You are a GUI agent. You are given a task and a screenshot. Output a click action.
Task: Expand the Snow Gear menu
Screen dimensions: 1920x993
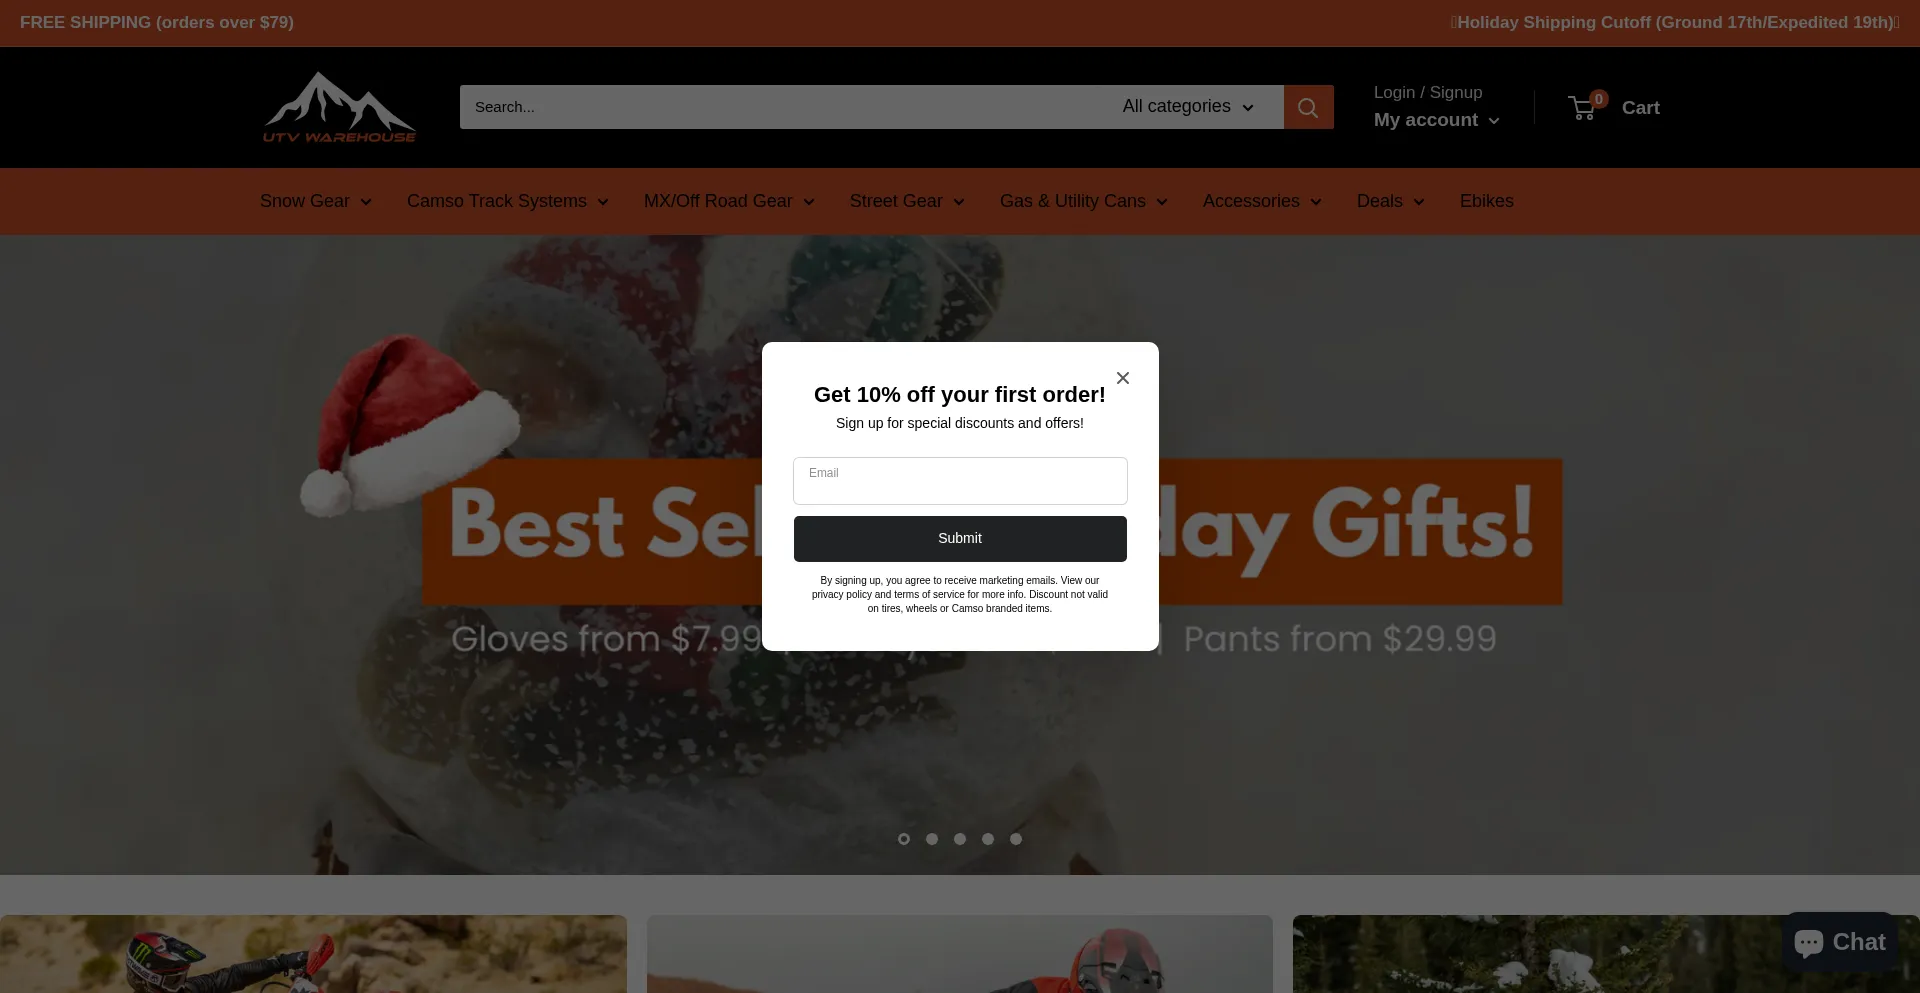[x=316, y=201]
